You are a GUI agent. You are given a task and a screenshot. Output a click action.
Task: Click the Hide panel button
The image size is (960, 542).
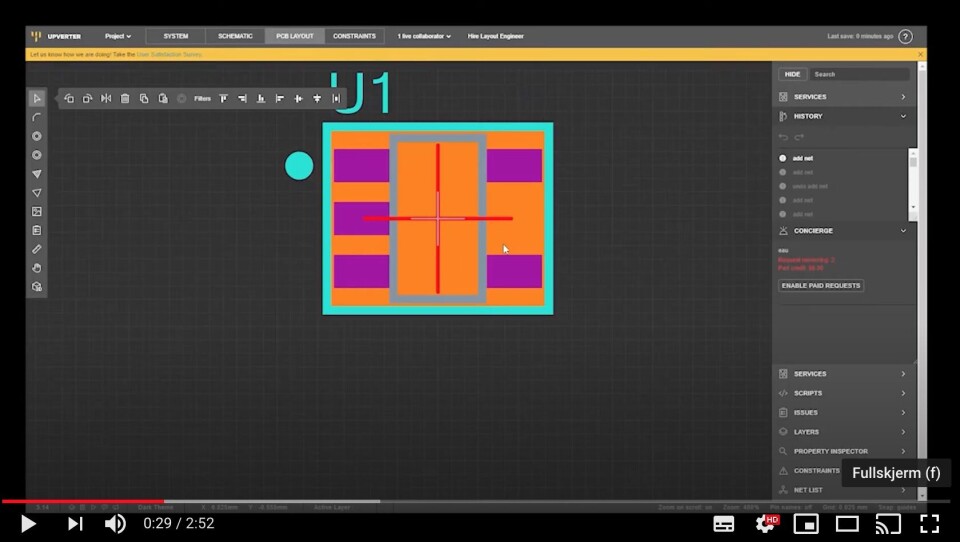[x=792, y=74]
